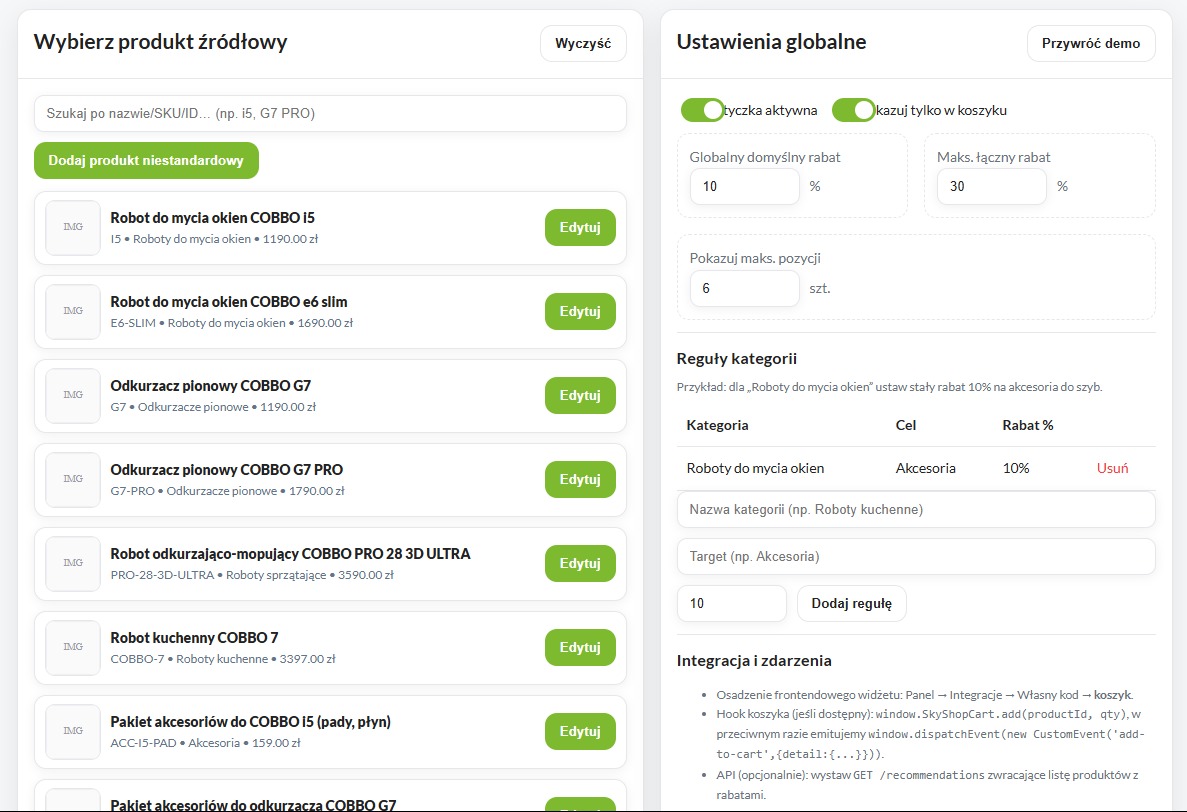This screenshot has width=1187, height=812.
Task: Click the Przywróć demo button
Action: point(1091,44)
